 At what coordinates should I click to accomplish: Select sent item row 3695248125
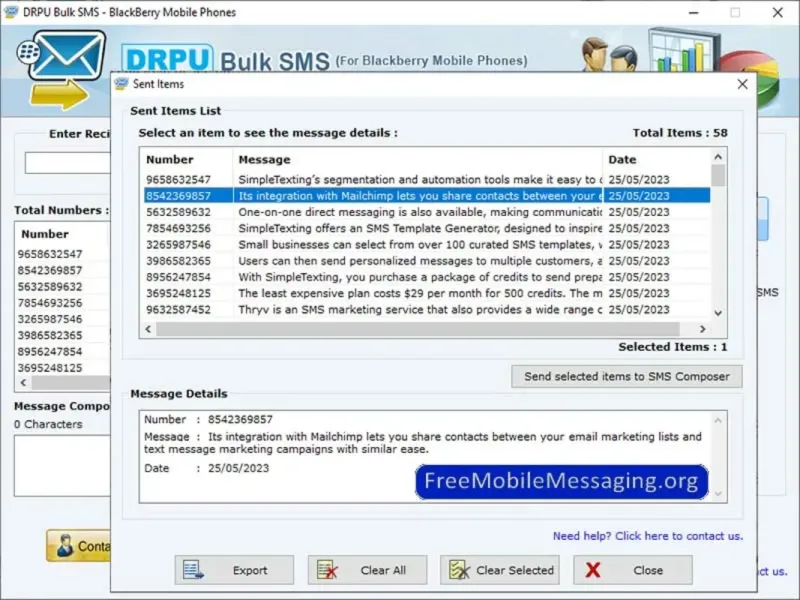[427, 293]
